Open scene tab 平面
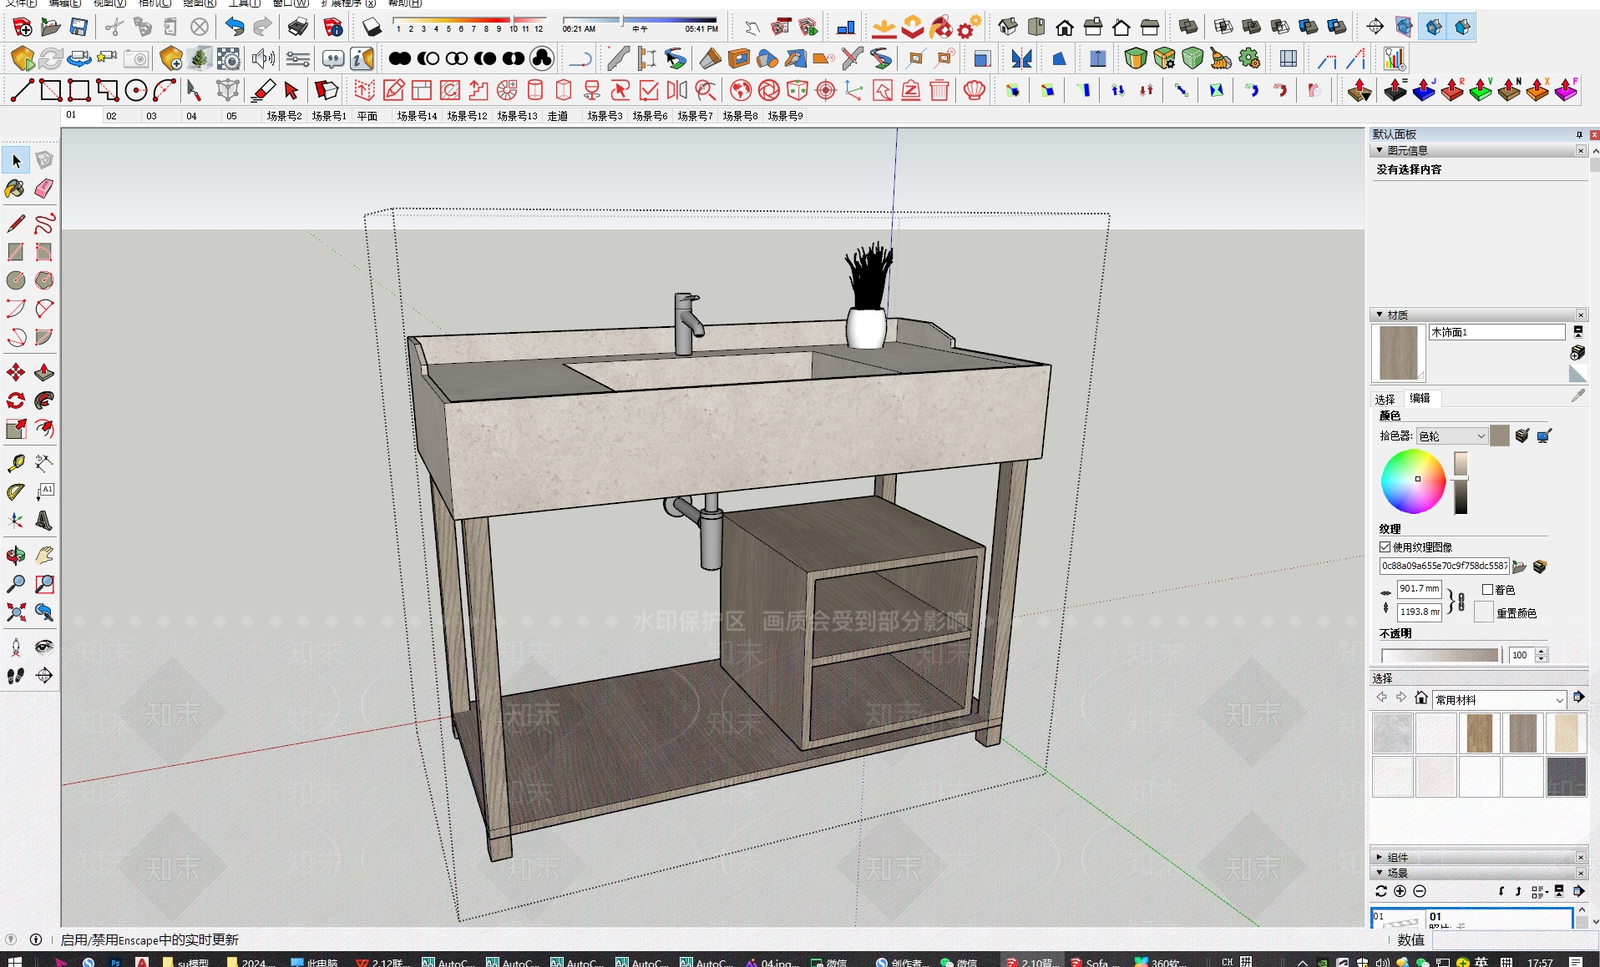The height and width of the screenshot is (967, 1600). [x=367, y=116]
